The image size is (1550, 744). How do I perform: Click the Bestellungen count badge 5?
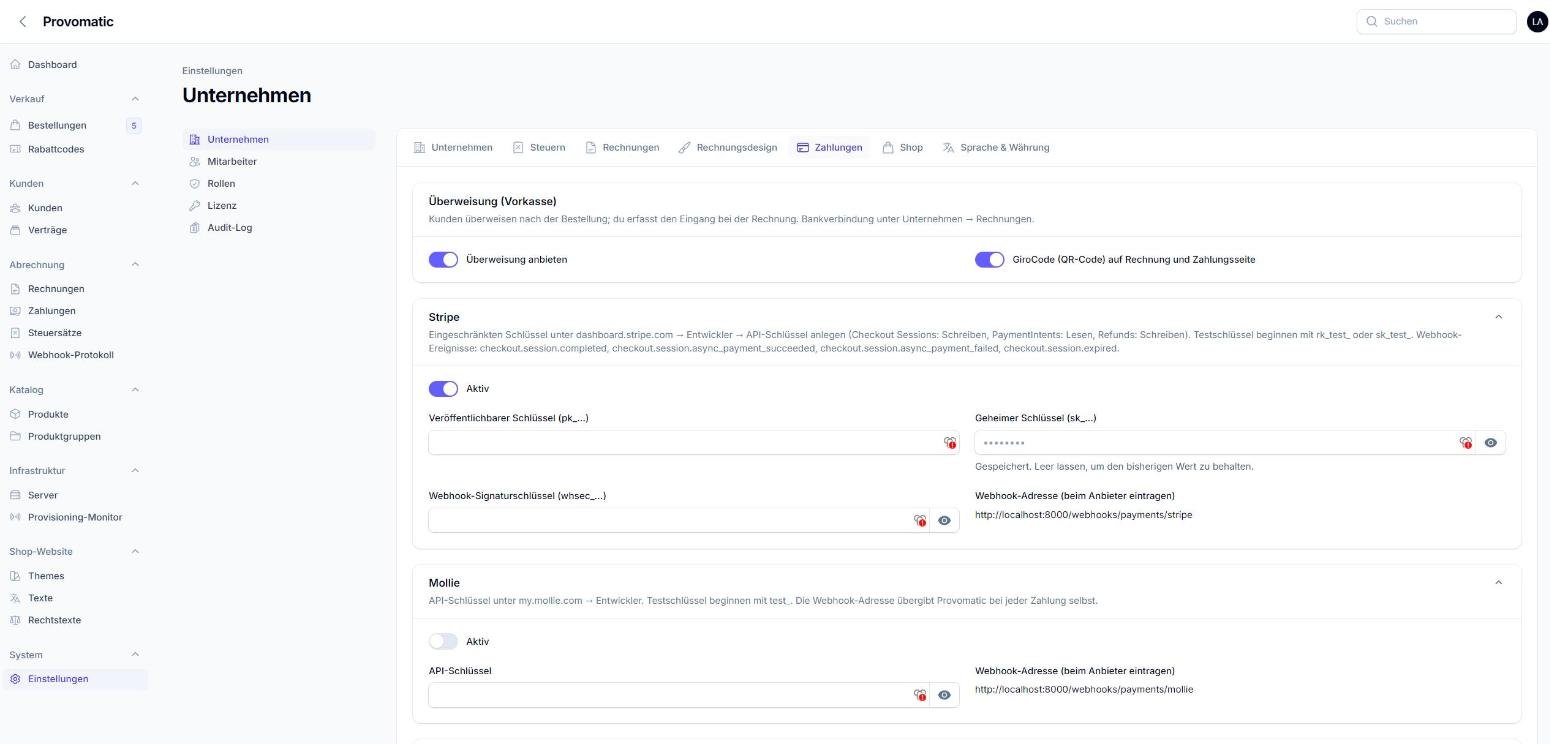[134, 126]
